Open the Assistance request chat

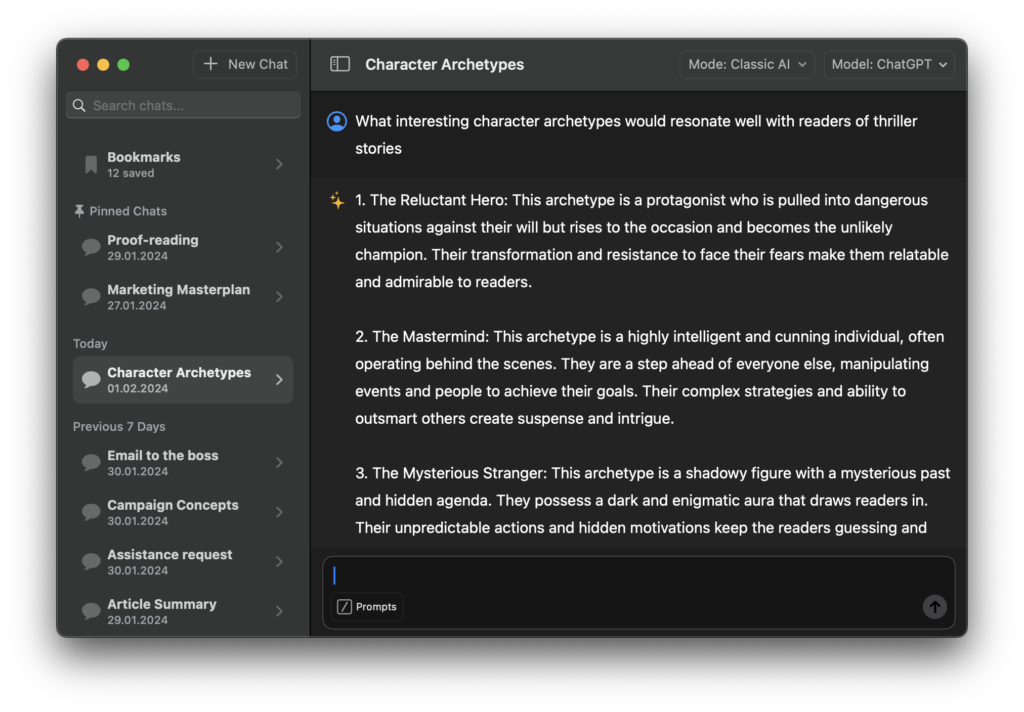click(183, 562)
